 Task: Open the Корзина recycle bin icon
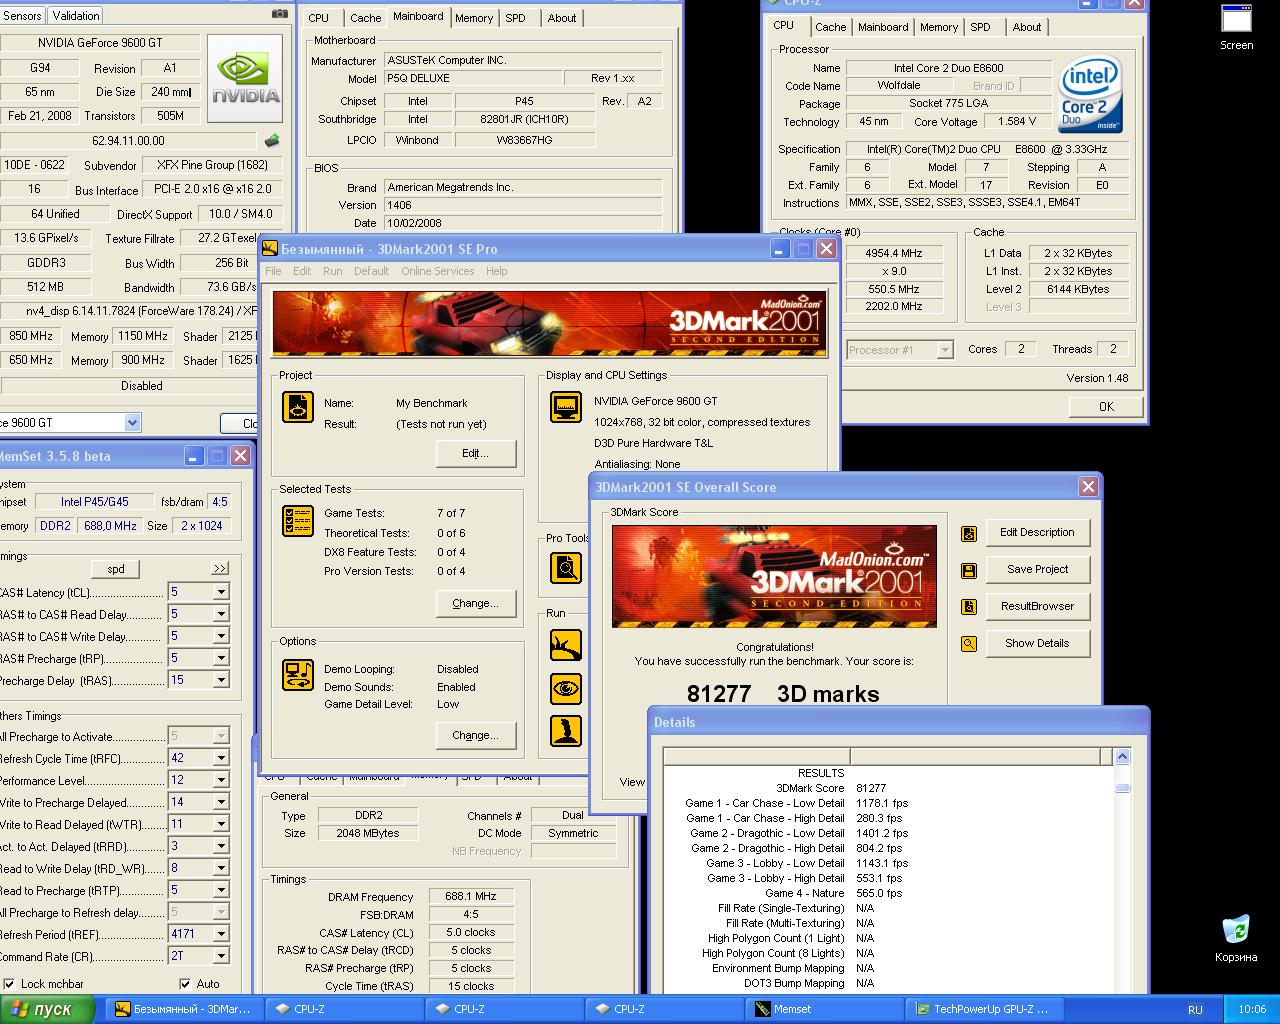click(1236, 938)
